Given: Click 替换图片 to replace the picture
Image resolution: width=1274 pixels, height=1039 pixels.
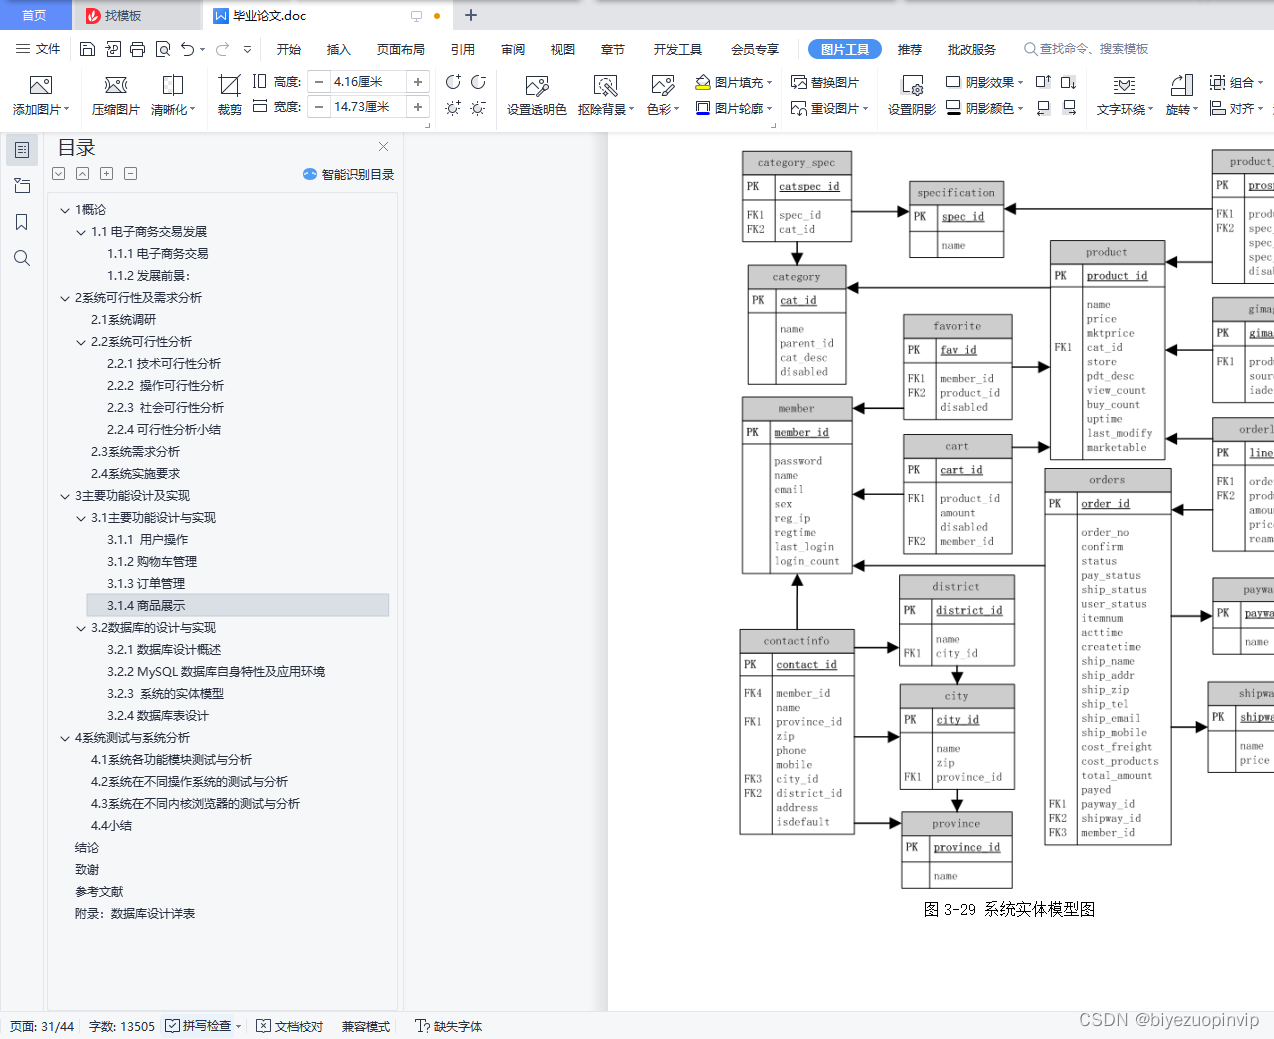Looking at the screenshot, I should [823, 83].
